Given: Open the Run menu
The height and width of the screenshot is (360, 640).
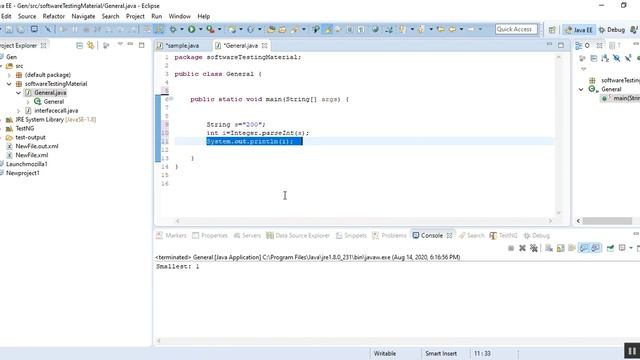Looking at the screenshot, I should coord(157,16).
